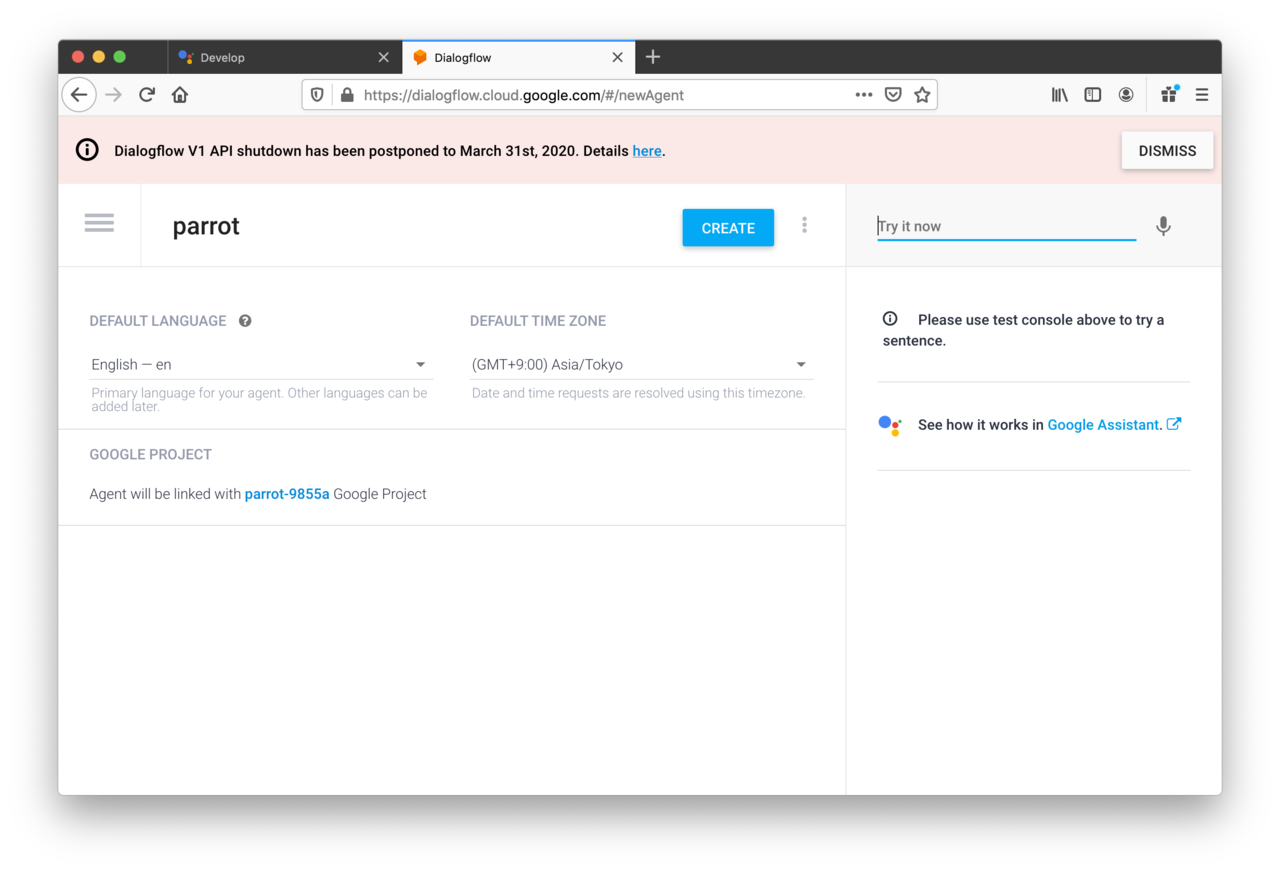Click the CREATE button
This screenshot has height=872, width=1280.
point(728,228)
